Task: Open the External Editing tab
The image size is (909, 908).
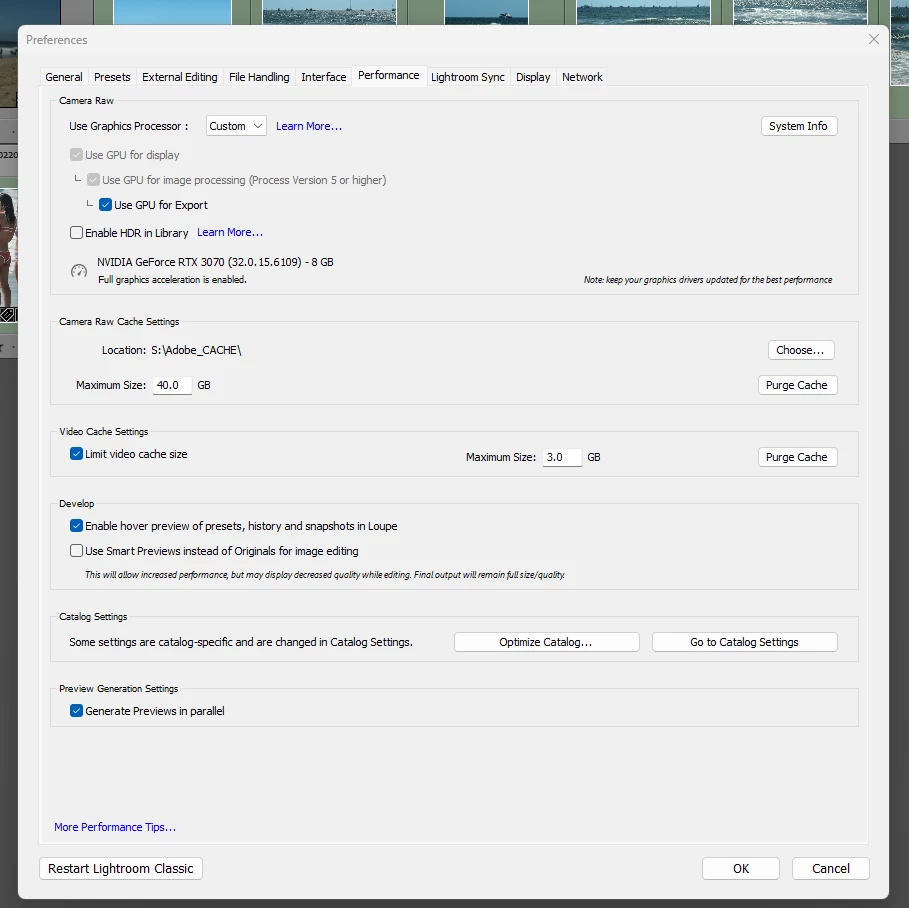Action: point(180,77)
